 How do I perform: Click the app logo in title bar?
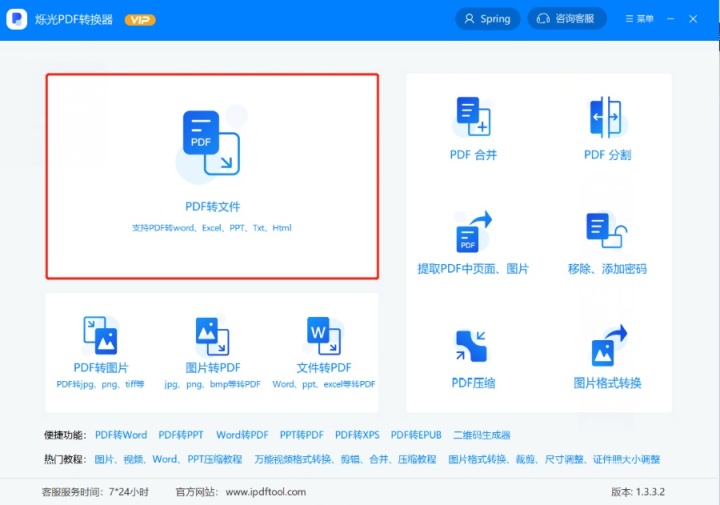click(x=17, y=19)
